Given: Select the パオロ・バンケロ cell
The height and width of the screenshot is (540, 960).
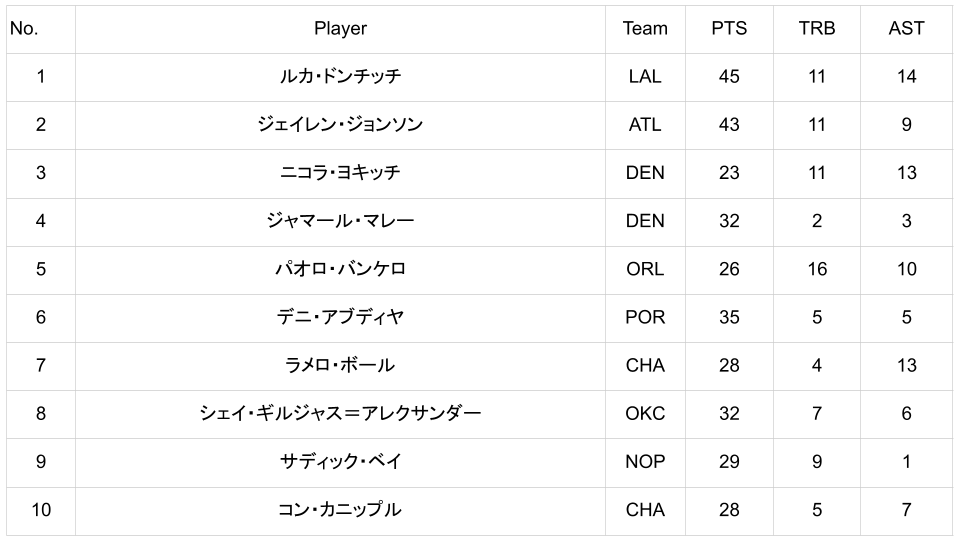Looking at the screenshot, I should click(x=340, y=269).
